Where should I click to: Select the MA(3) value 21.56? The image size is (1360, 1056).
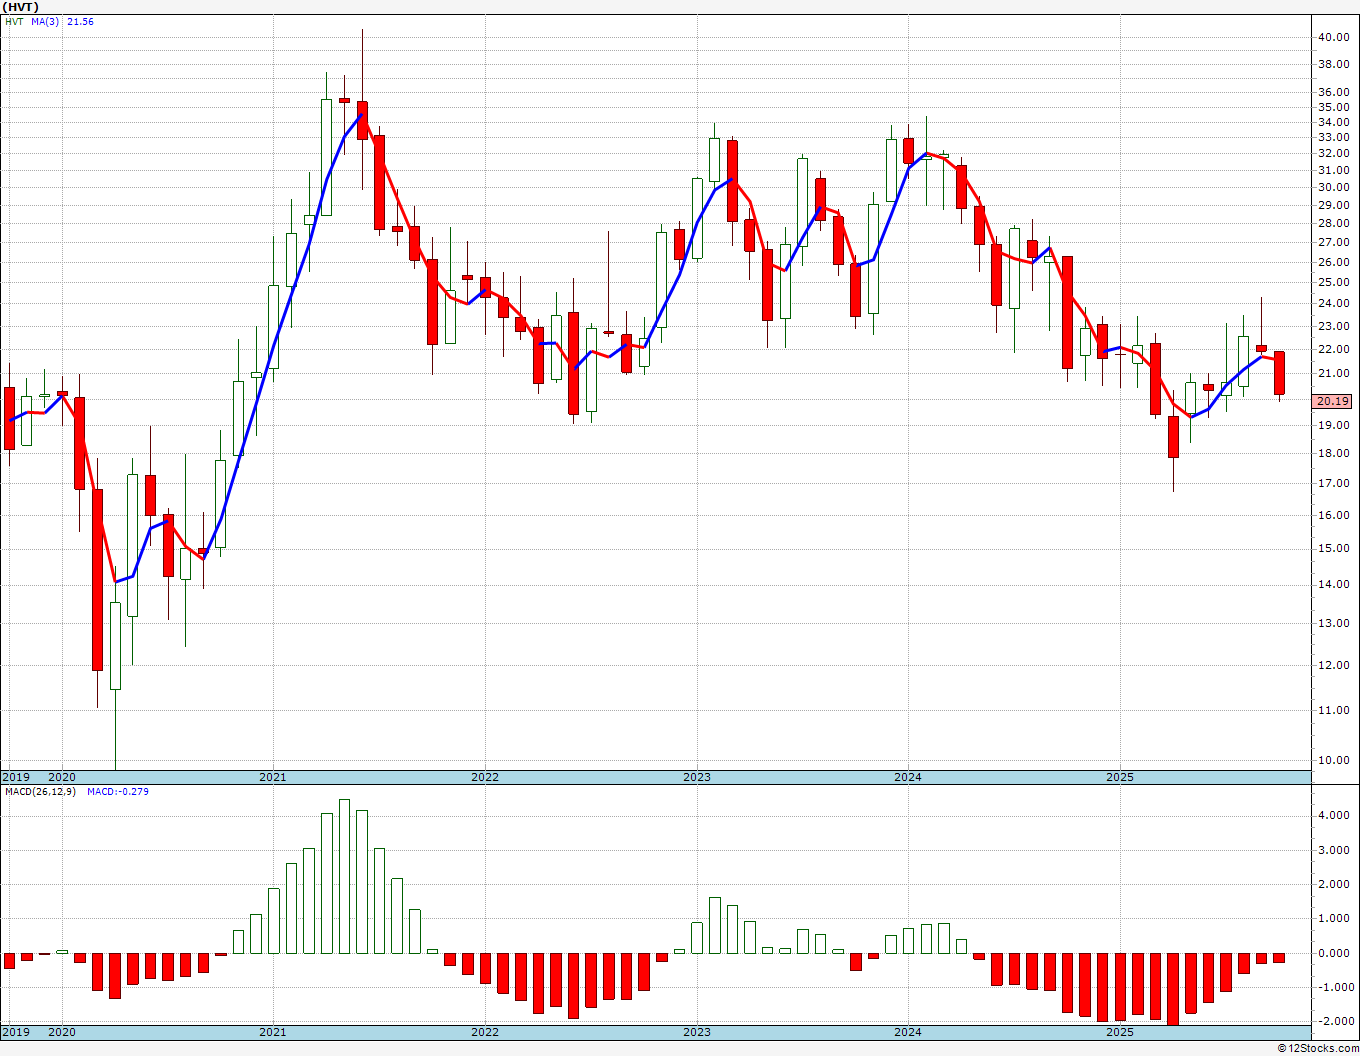(x=80, y=21)
